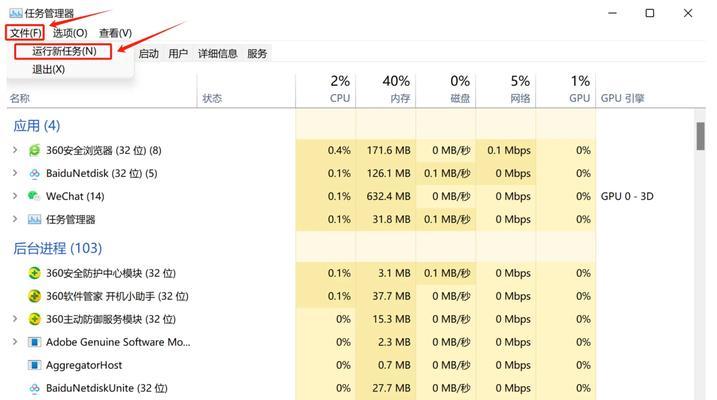This screenshot has width=717, height=400.
Task: Click the Adobe Genuine Software icon
Action: click(34, 342)
